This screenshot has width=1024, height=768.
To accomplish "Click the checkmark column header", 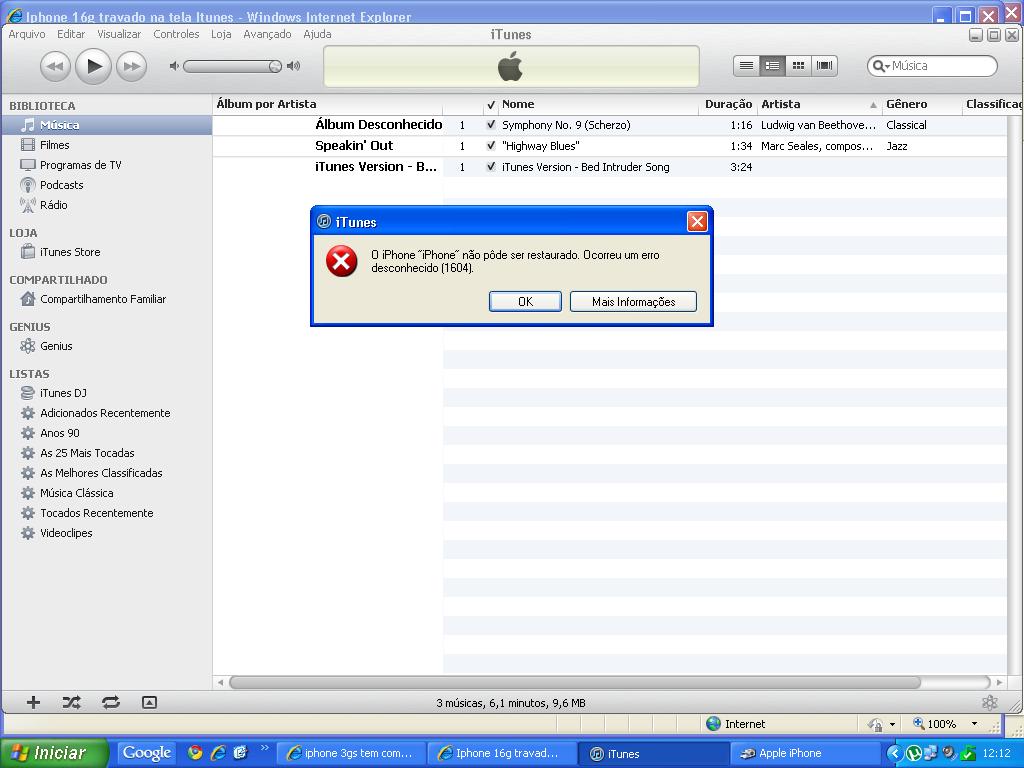I will pyautogui.click(x=491, y=104).
